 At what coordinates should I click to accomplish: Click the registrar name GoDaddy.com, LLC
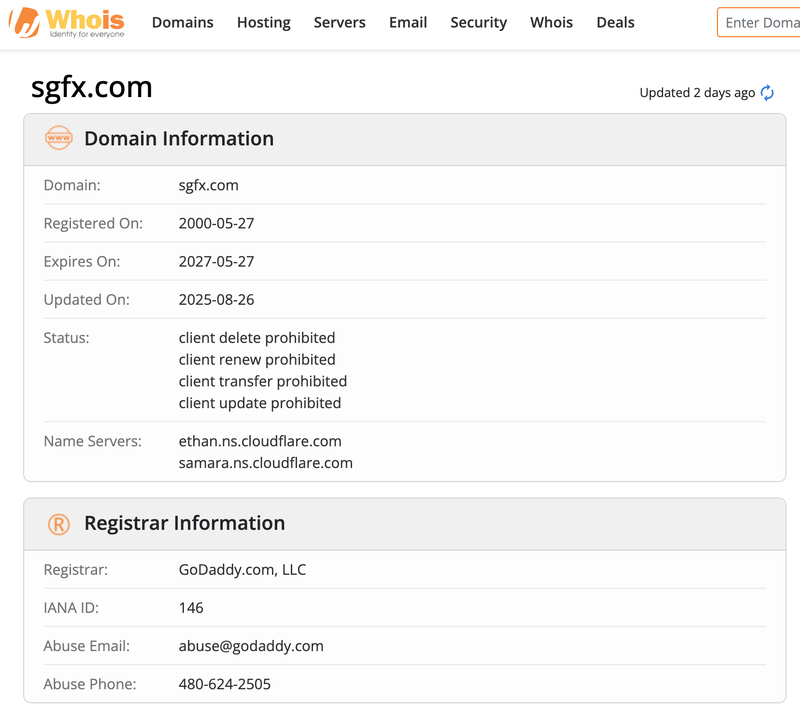[x=242, y=570]
